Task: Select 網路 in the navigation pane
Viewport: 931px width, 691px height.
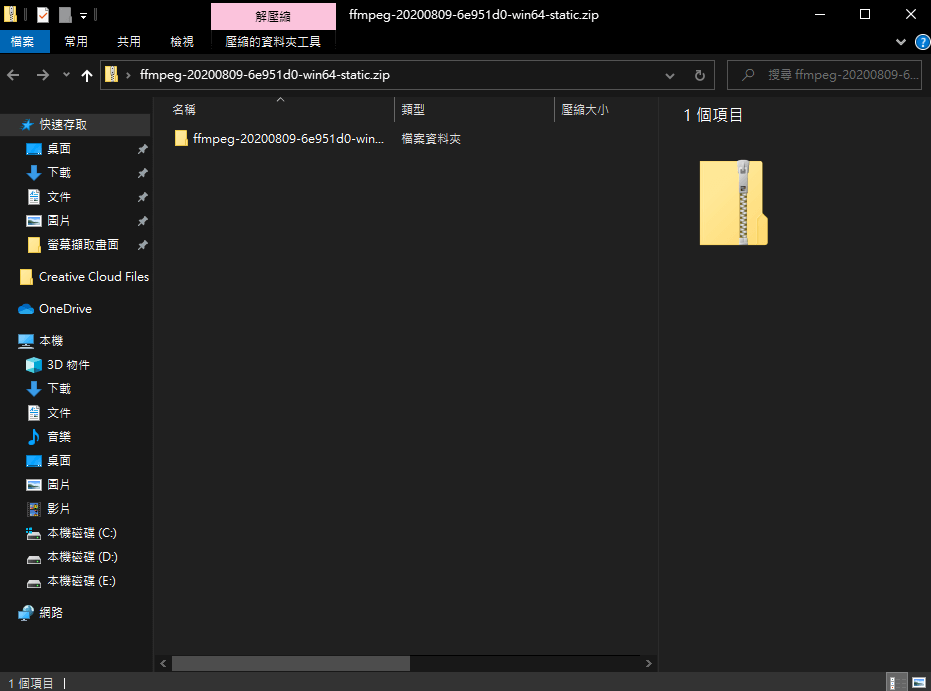Action: pos(51,613)
